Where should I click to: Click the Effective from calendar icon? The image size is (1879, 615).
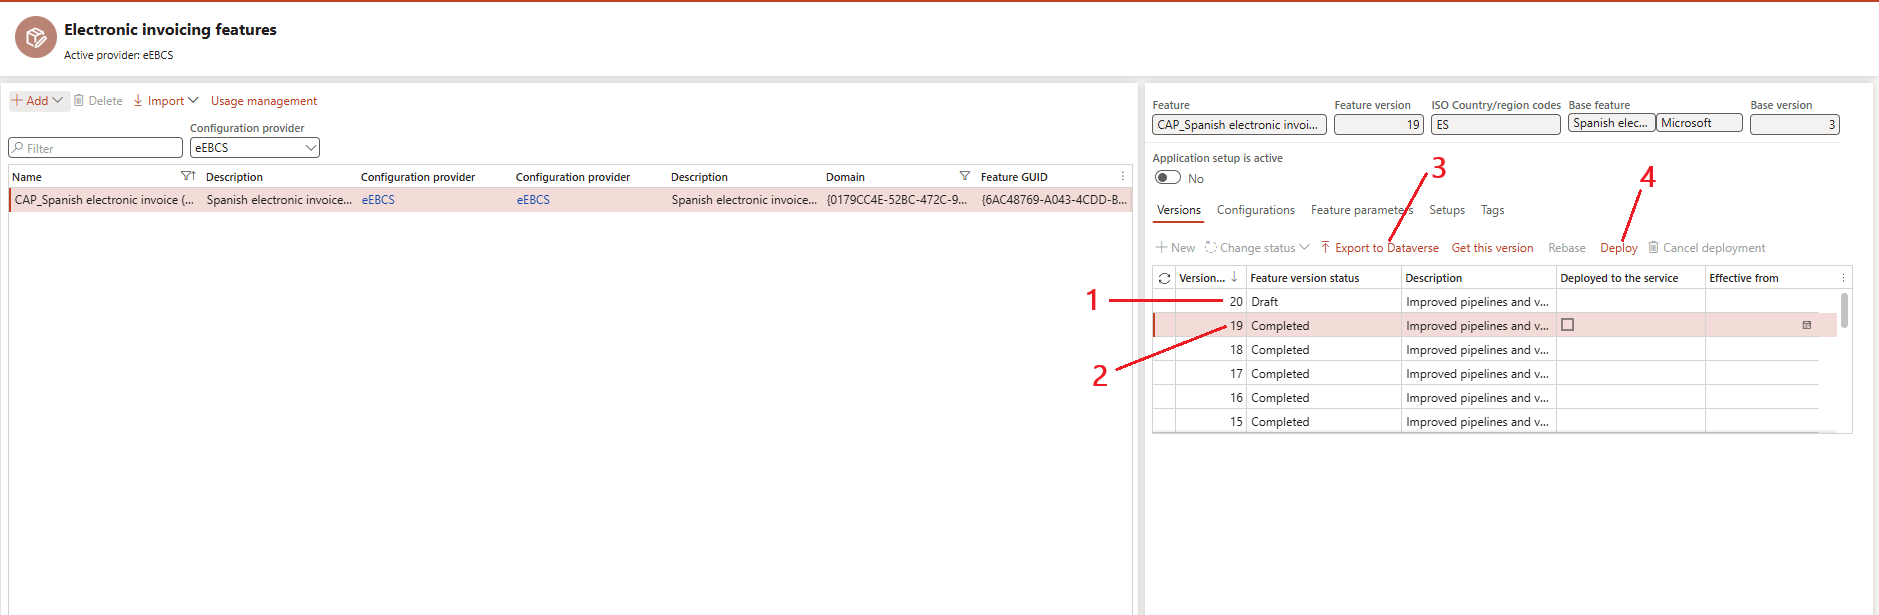coord(1806,325)
